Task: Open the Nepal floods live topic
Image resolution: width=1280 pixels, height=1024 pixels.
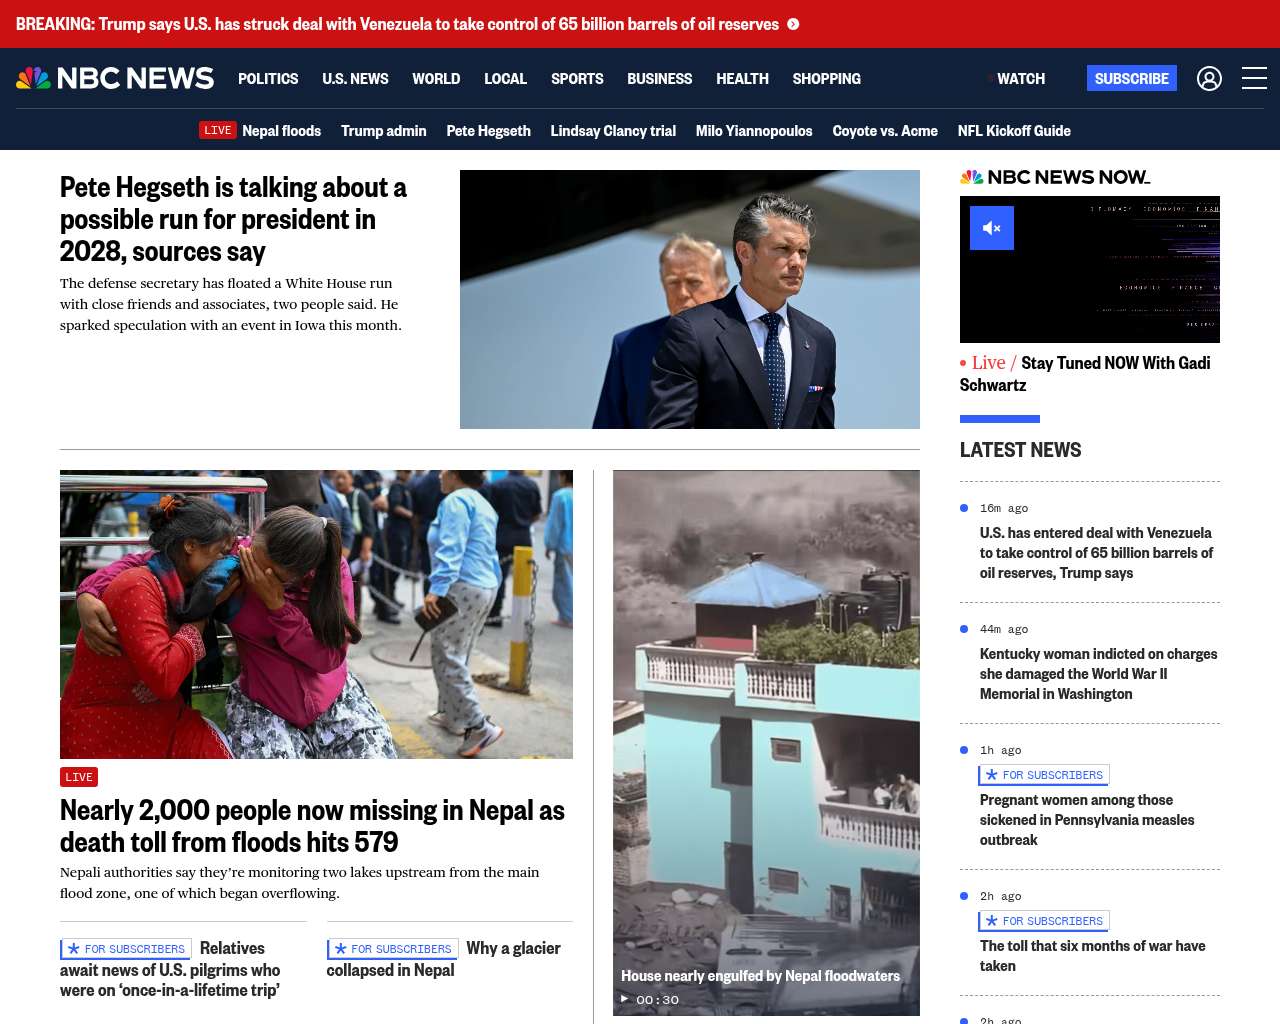Action: 281,130
